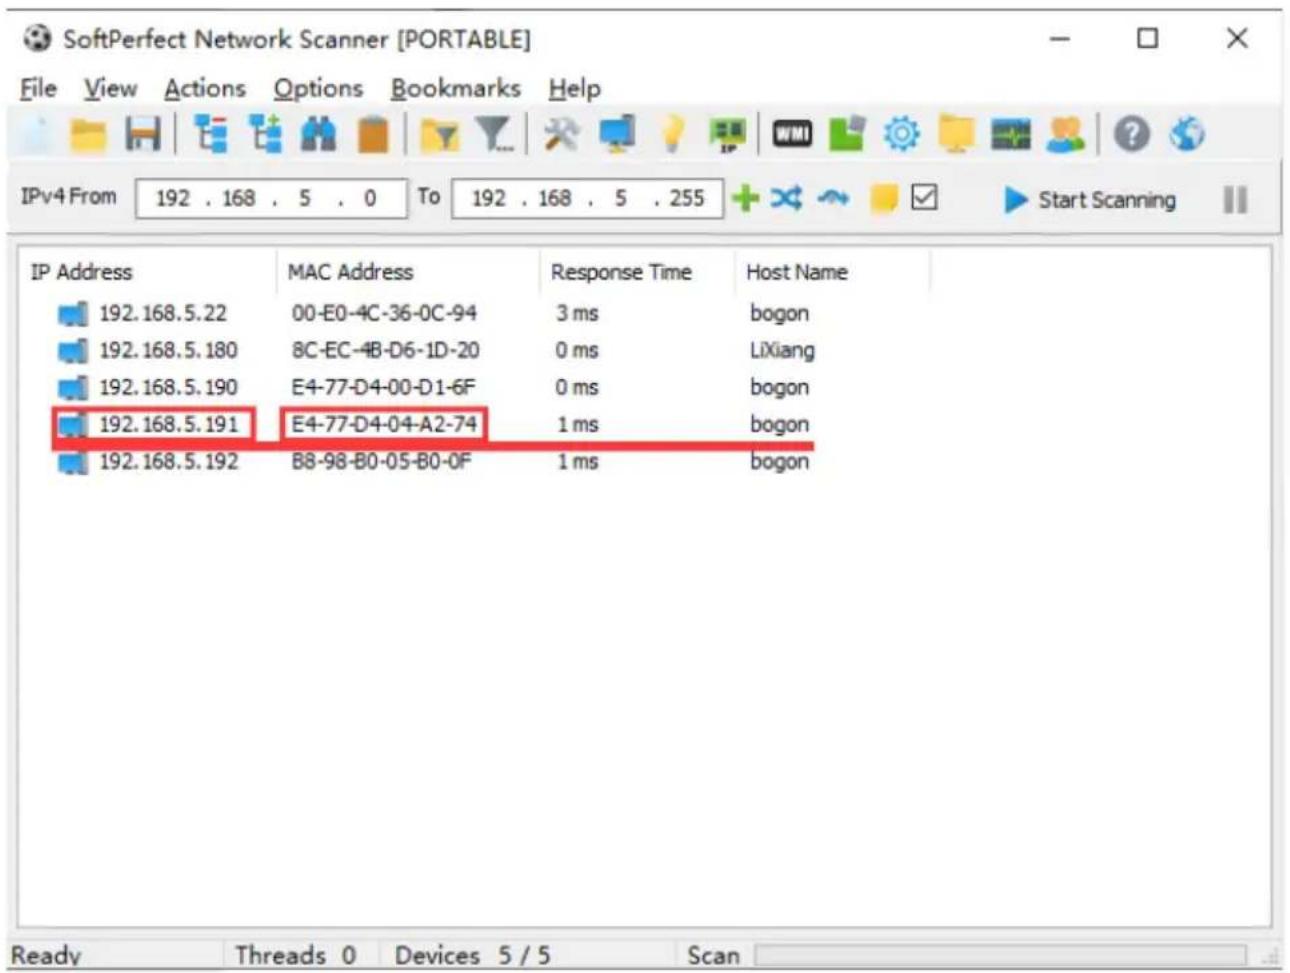Open the WMI query icon
The height and width of the screenshot is (973, 1290).
792,134
